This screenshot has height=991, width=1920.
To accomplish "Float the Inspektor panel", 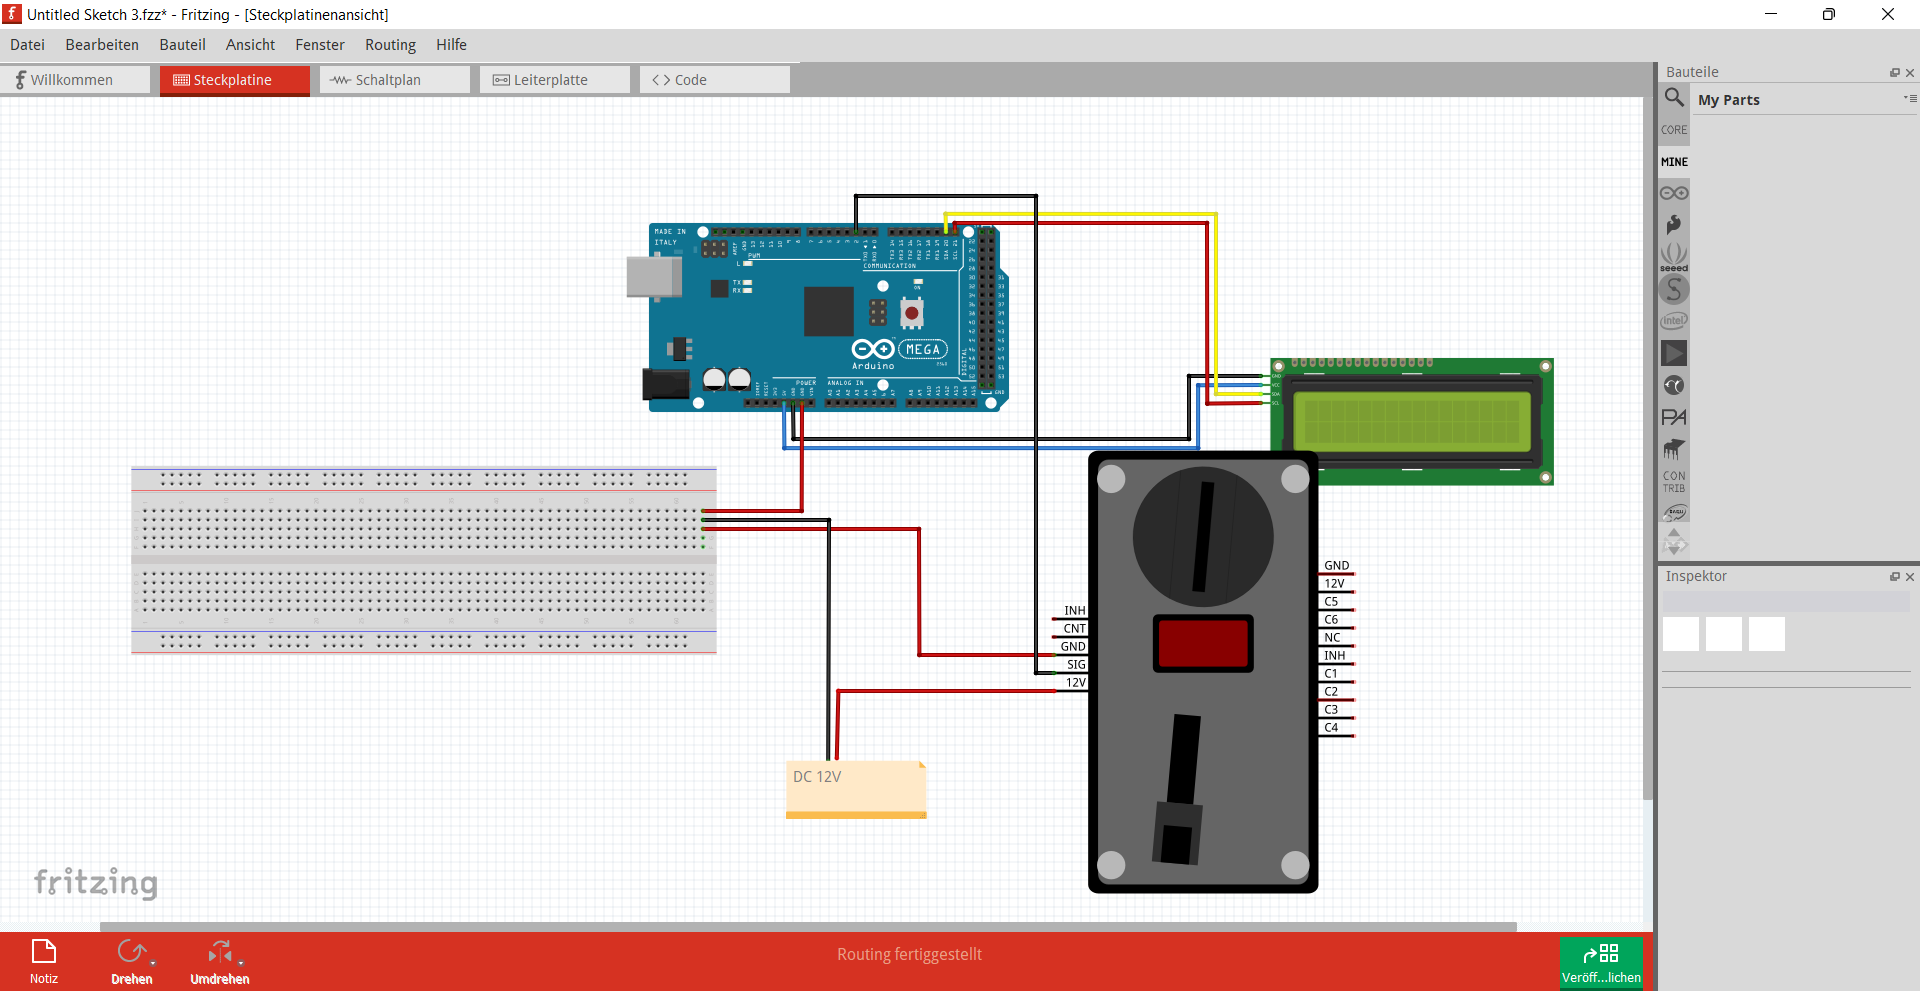I will [1894, 577].
